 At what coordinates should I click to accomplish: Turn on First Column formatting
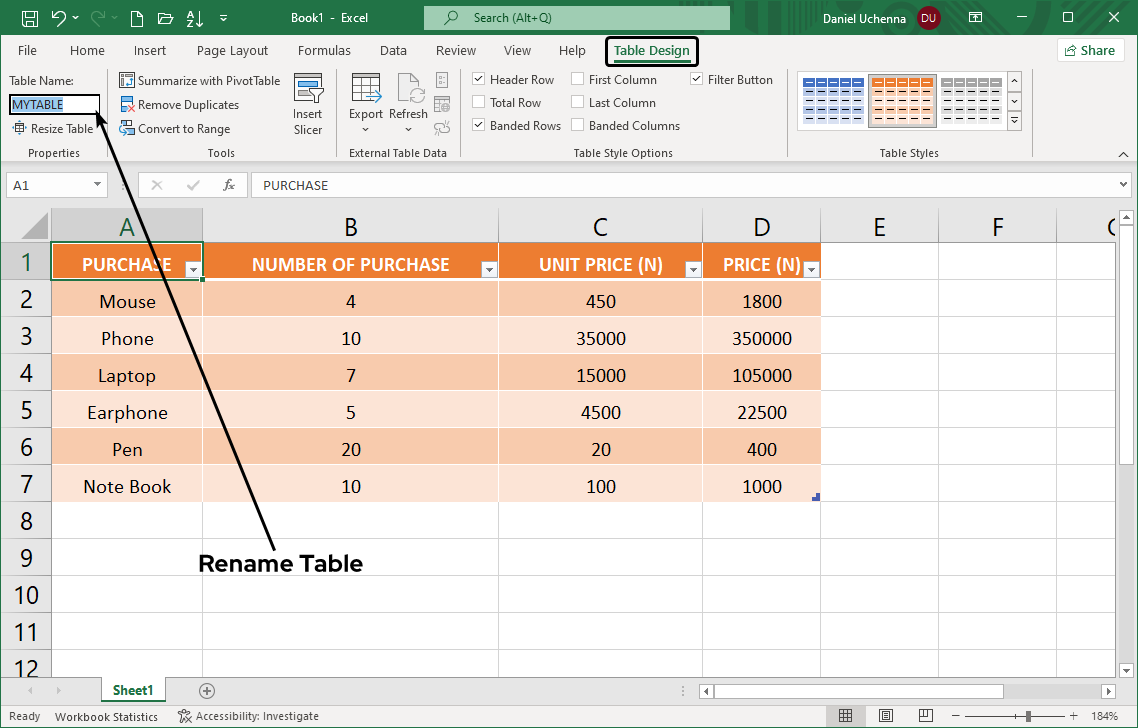pyautogui.click(x=578, y=79)
